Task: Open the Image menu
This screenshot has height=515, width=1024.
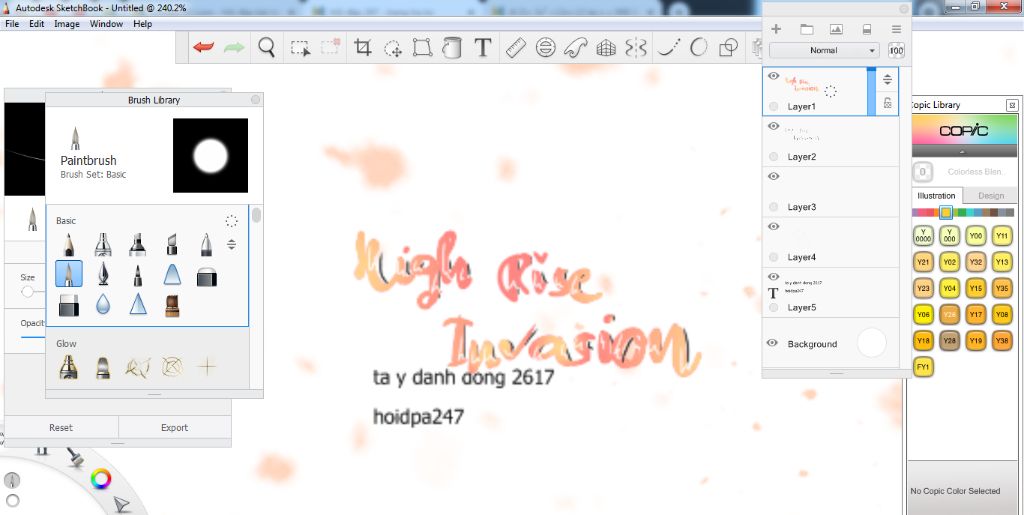Action: point(67,23)
